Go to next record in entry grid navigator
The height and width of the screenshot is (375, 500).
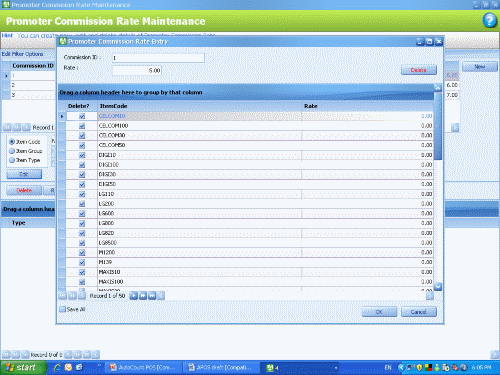tap(133, 296)
